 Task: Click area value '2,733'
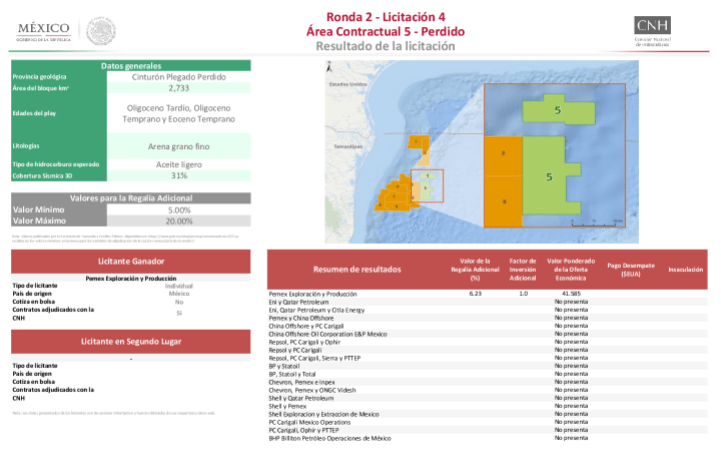(179, 88)
